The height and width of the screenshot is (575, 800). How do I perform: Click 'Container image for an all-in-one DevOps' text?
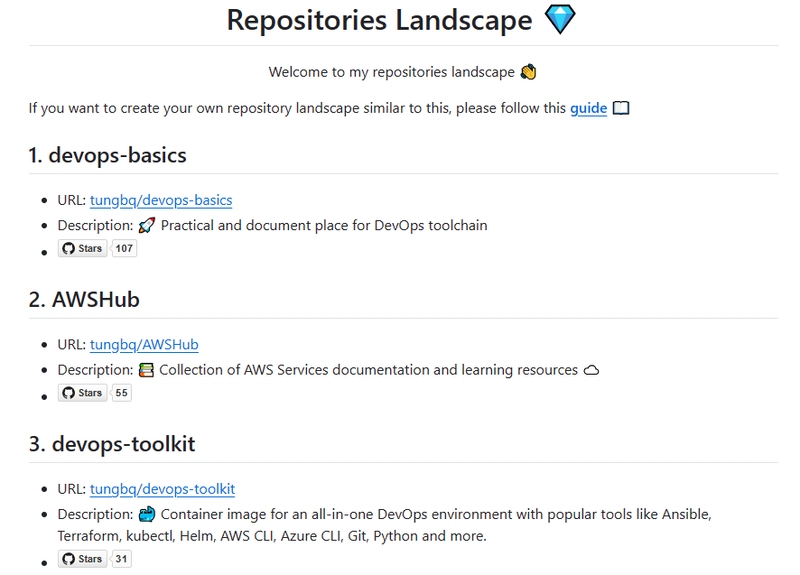[294, 514]
